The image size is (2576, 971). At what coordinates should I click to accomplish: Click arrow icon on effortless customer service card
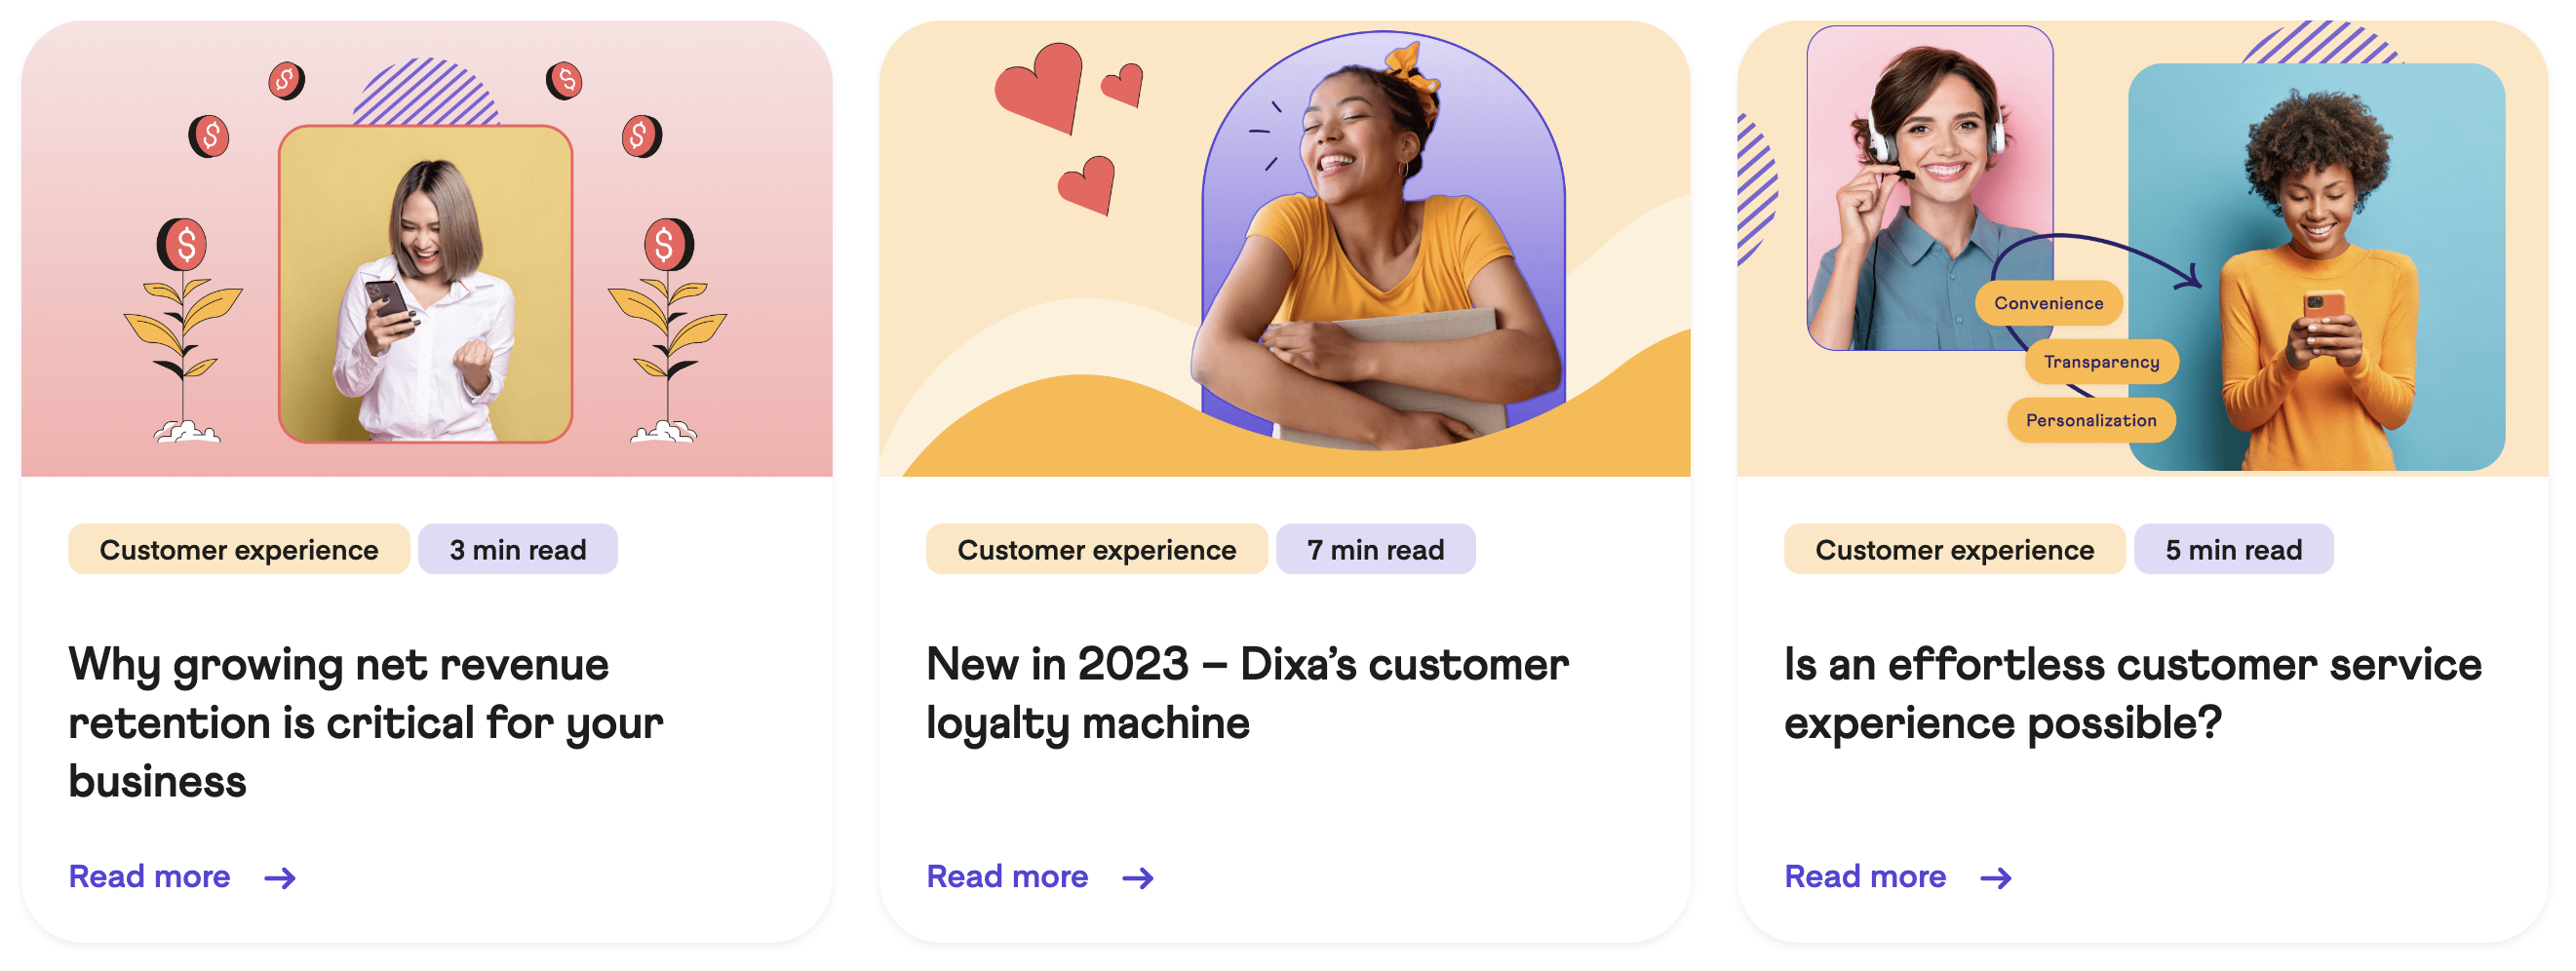tap(1996, 878)
